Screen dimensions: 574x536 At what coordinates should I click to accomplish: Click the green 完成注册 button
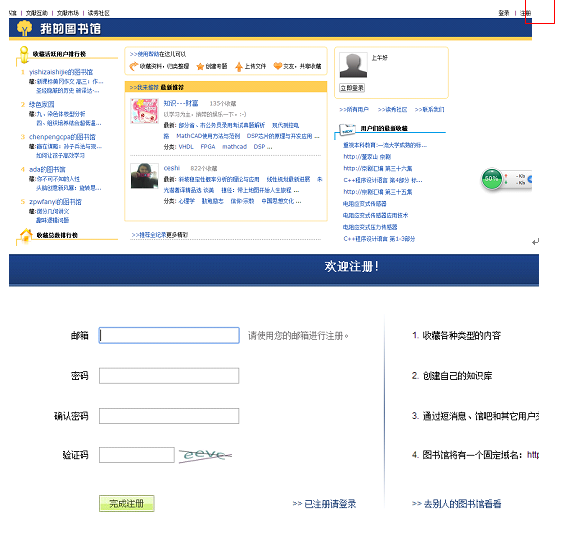coord(127,503)
